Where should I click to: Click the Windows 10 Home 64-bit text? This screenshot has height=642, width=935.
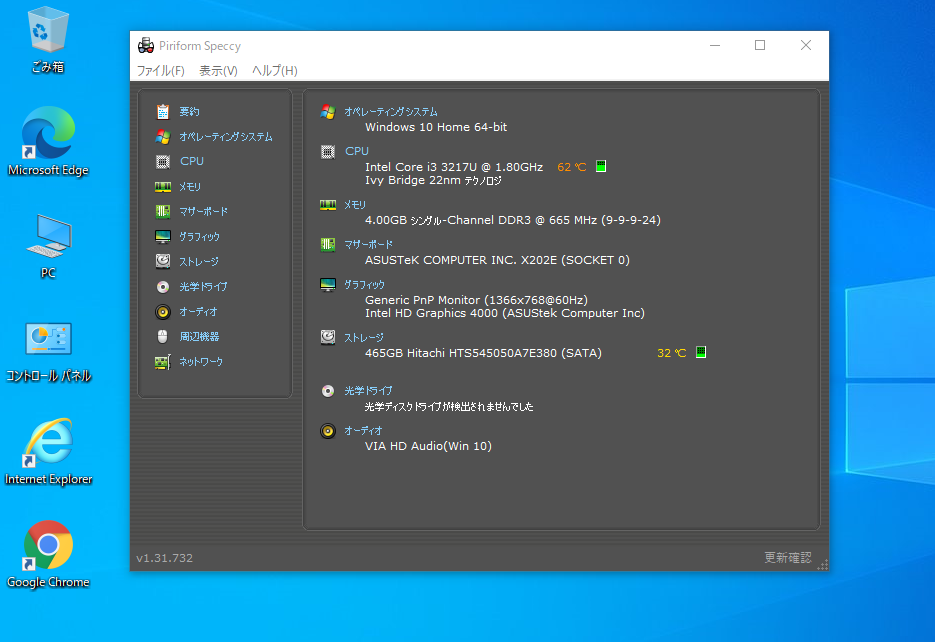436,127
